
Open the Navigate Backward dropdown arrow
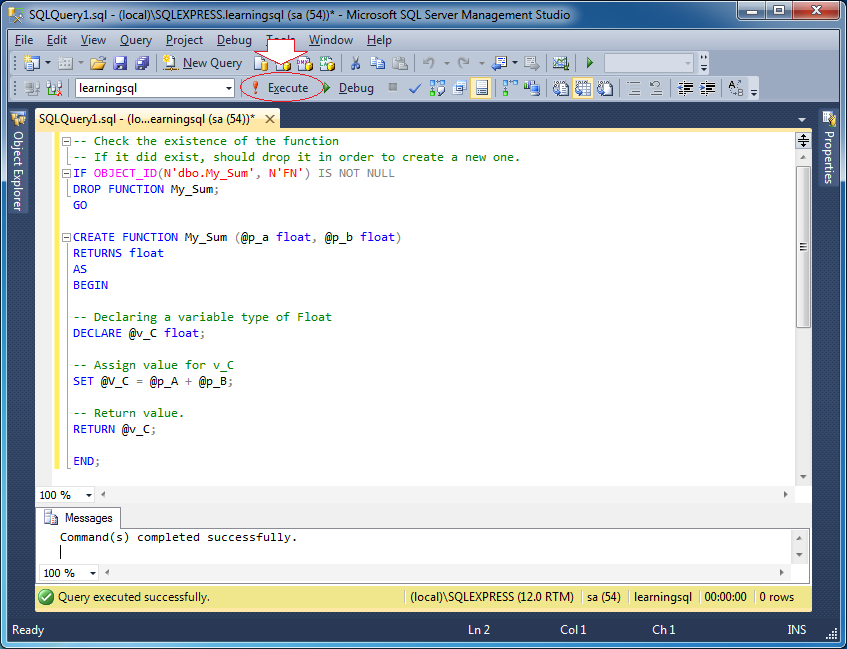point(515,63)
